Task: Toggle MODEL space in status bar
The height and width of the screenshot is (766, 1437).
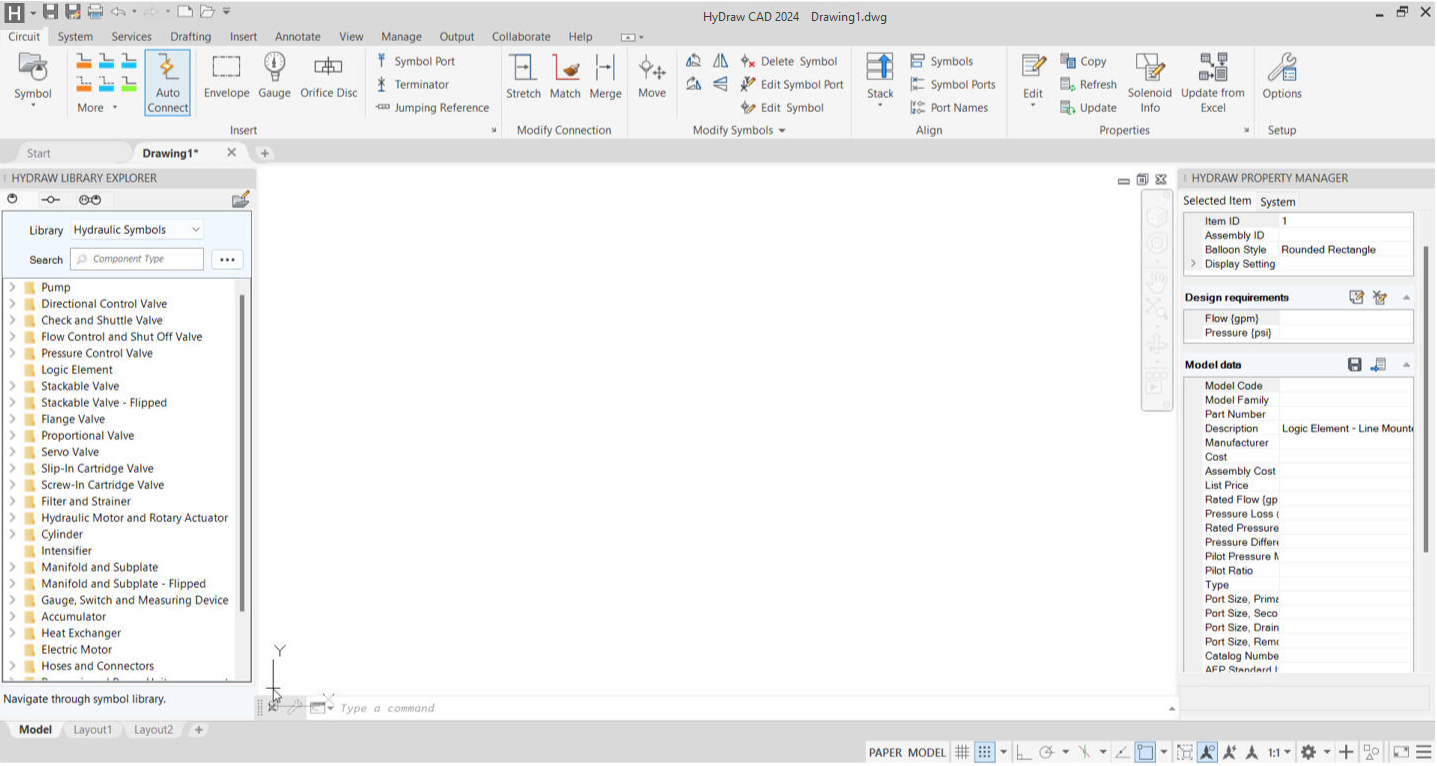Action: tap(927, 753)
